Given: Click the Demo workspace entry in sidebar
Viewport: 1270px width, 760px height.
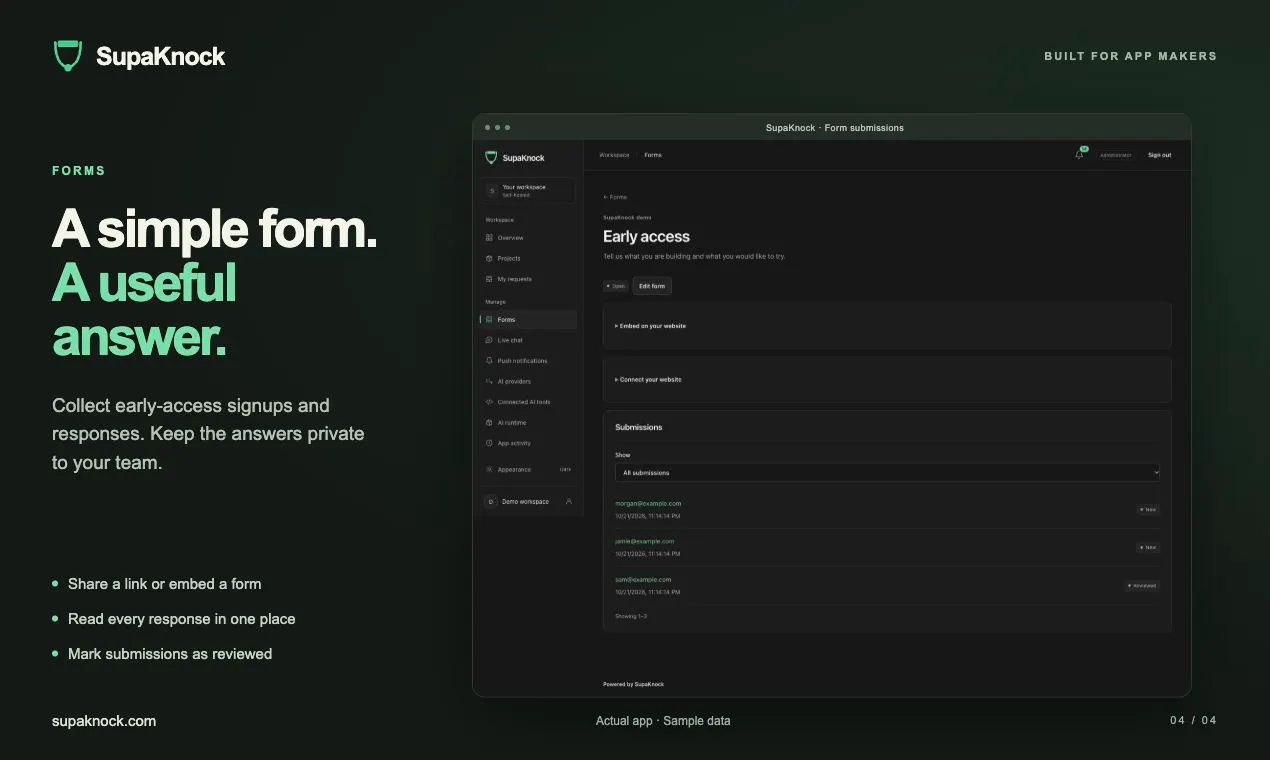Looking at the screenshot, I should coord(529,501).
